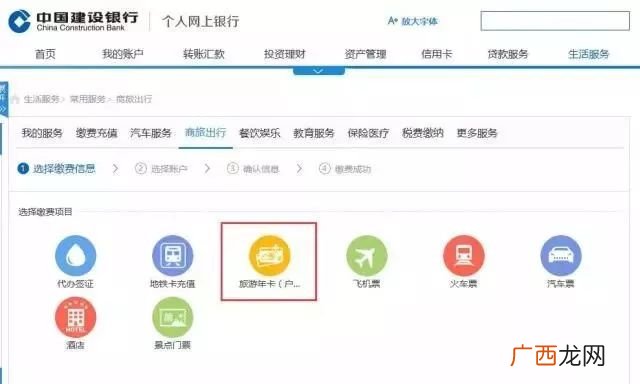Expand the blue navigation dropdown chevron
This screenshot has height=384, width=640.
(x=319, y=71)
